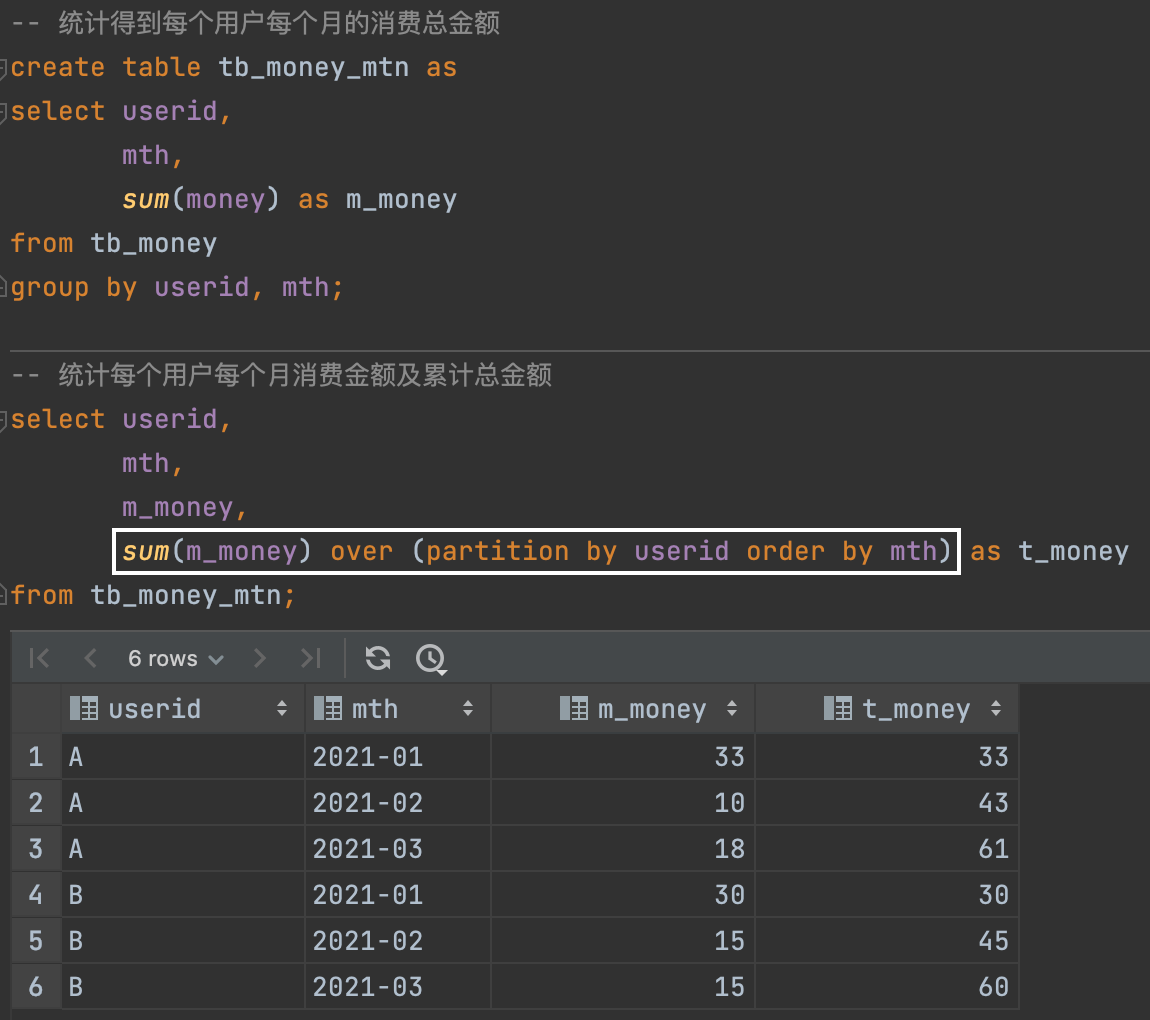Jump to last page of results
This screenshot has height=1020, width=1150.
311,658
